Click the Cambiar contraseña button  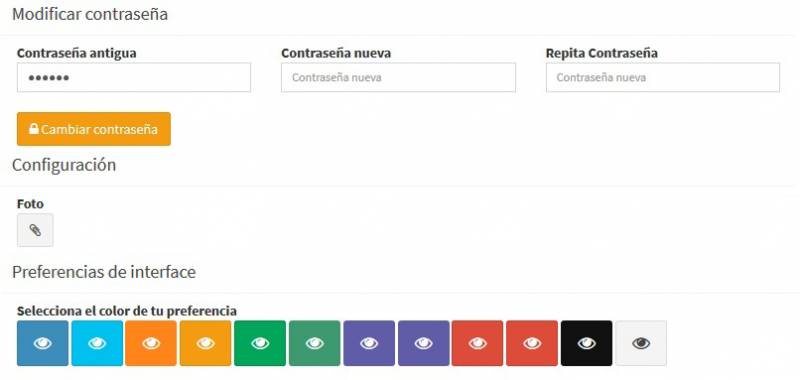tap(94, 129)
